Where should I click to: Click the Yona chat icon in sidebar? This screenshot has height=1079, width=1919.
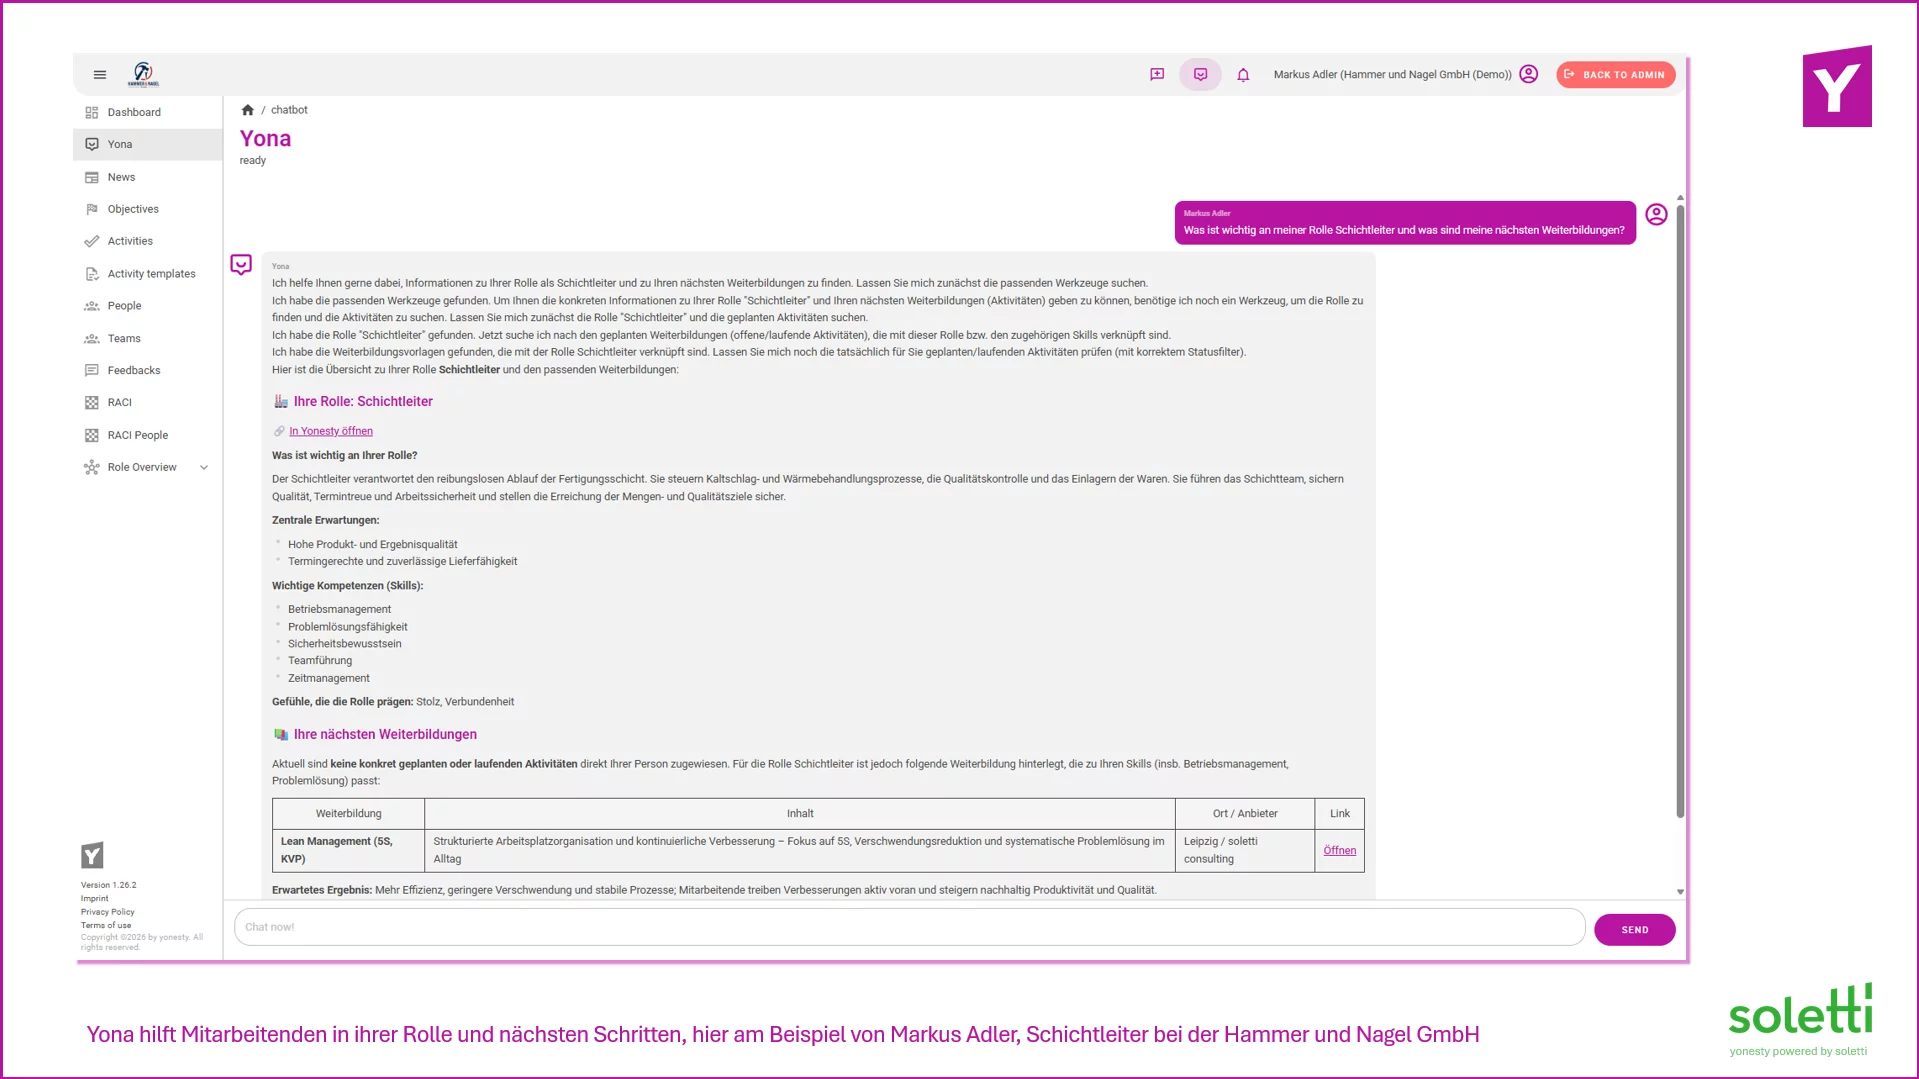[92, 145]
